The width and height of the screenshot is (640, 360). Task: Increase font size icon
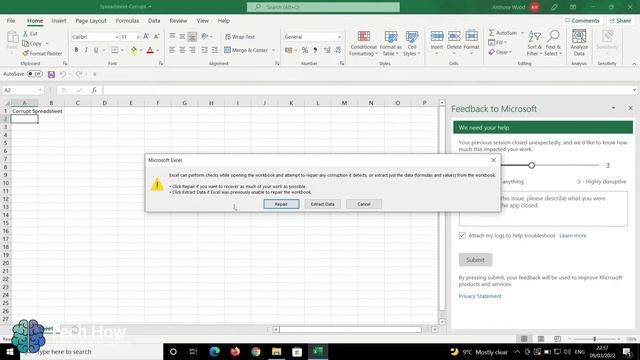coord(146,37)
